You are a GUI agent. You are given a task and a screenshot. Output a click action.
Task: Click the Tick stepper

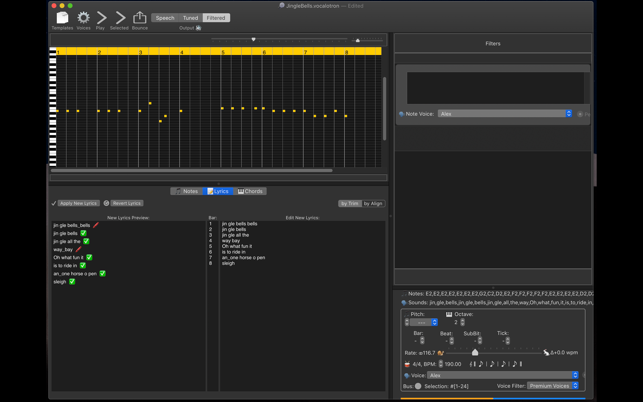coord(508,341)
